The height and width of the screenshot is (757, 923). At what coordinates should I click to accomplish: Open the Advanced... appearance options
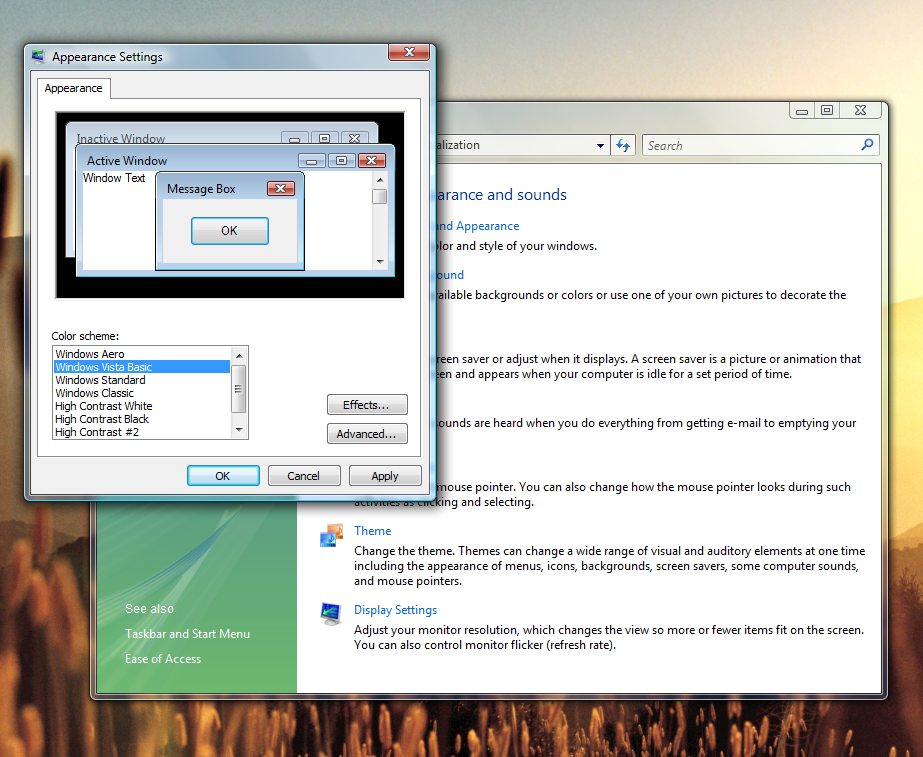pyautogui.click(x=367, y=434)
